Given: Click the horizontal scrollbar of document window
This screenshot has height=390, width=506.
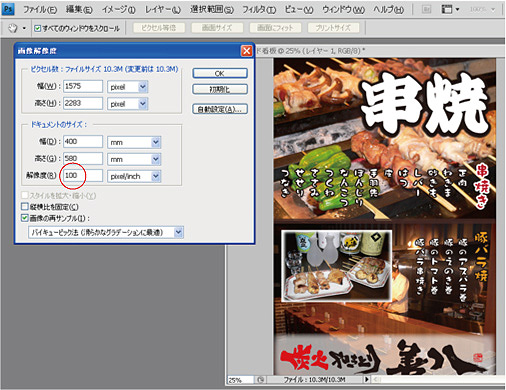Looking at the screenshot, I should point(439,379).
